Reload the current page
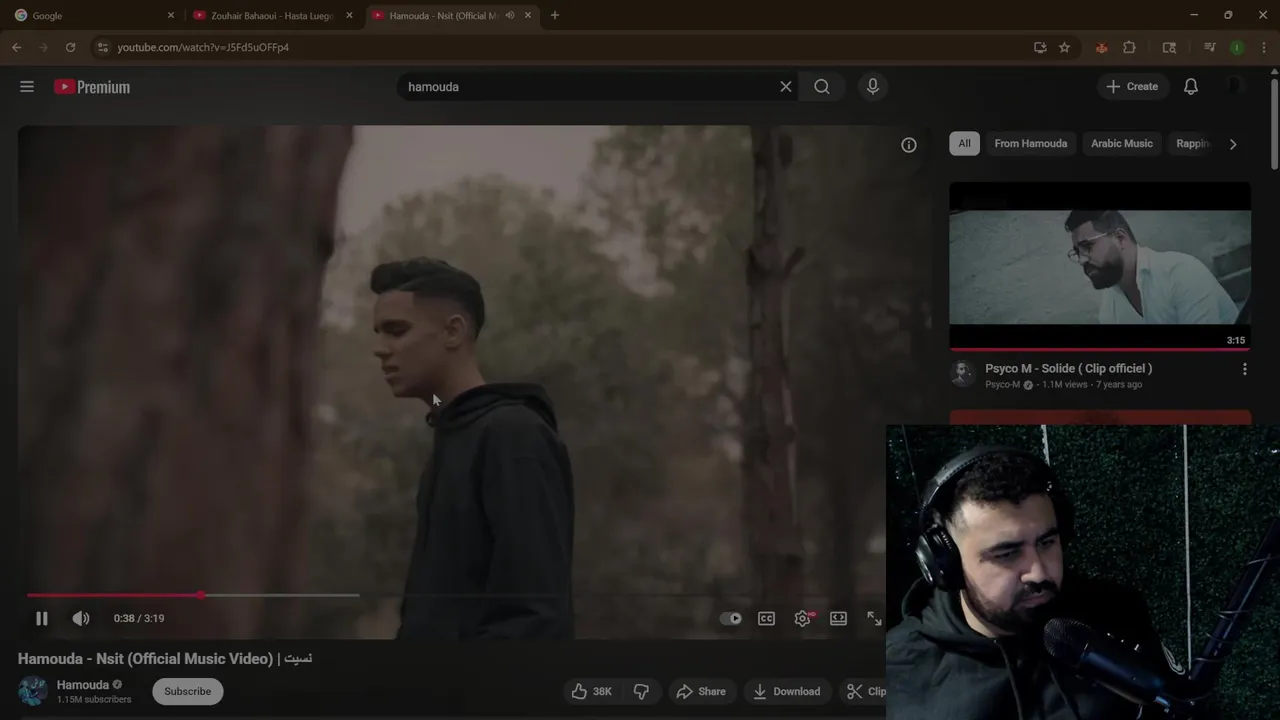 click(x=70, y=47)
